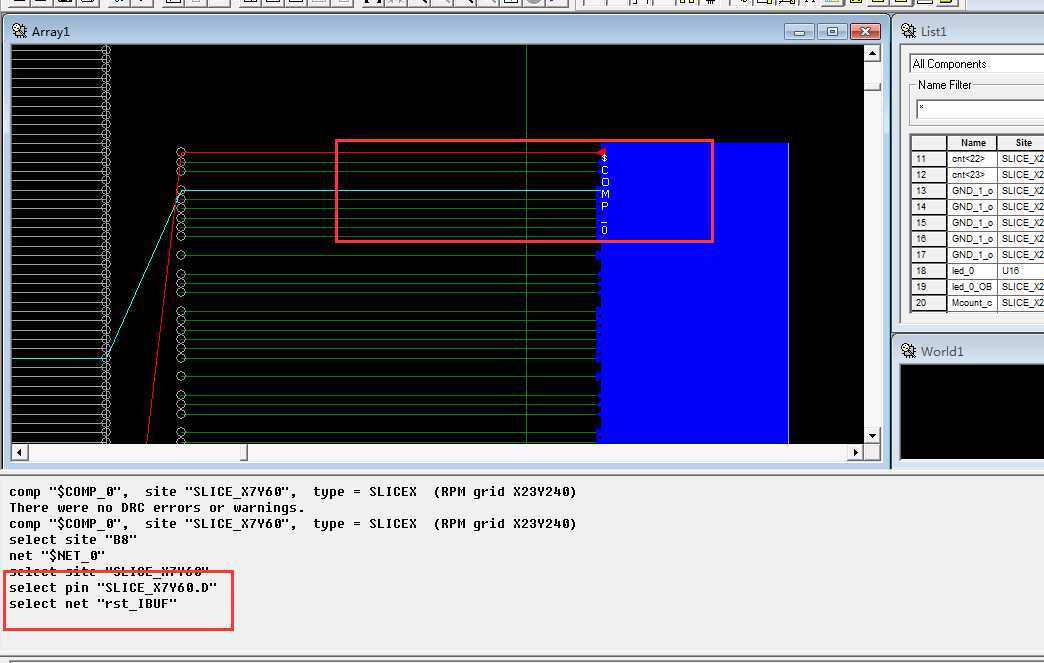Select row 18 led_0 component
Screen dimensions: 1044x663
[x=977, y=270]
